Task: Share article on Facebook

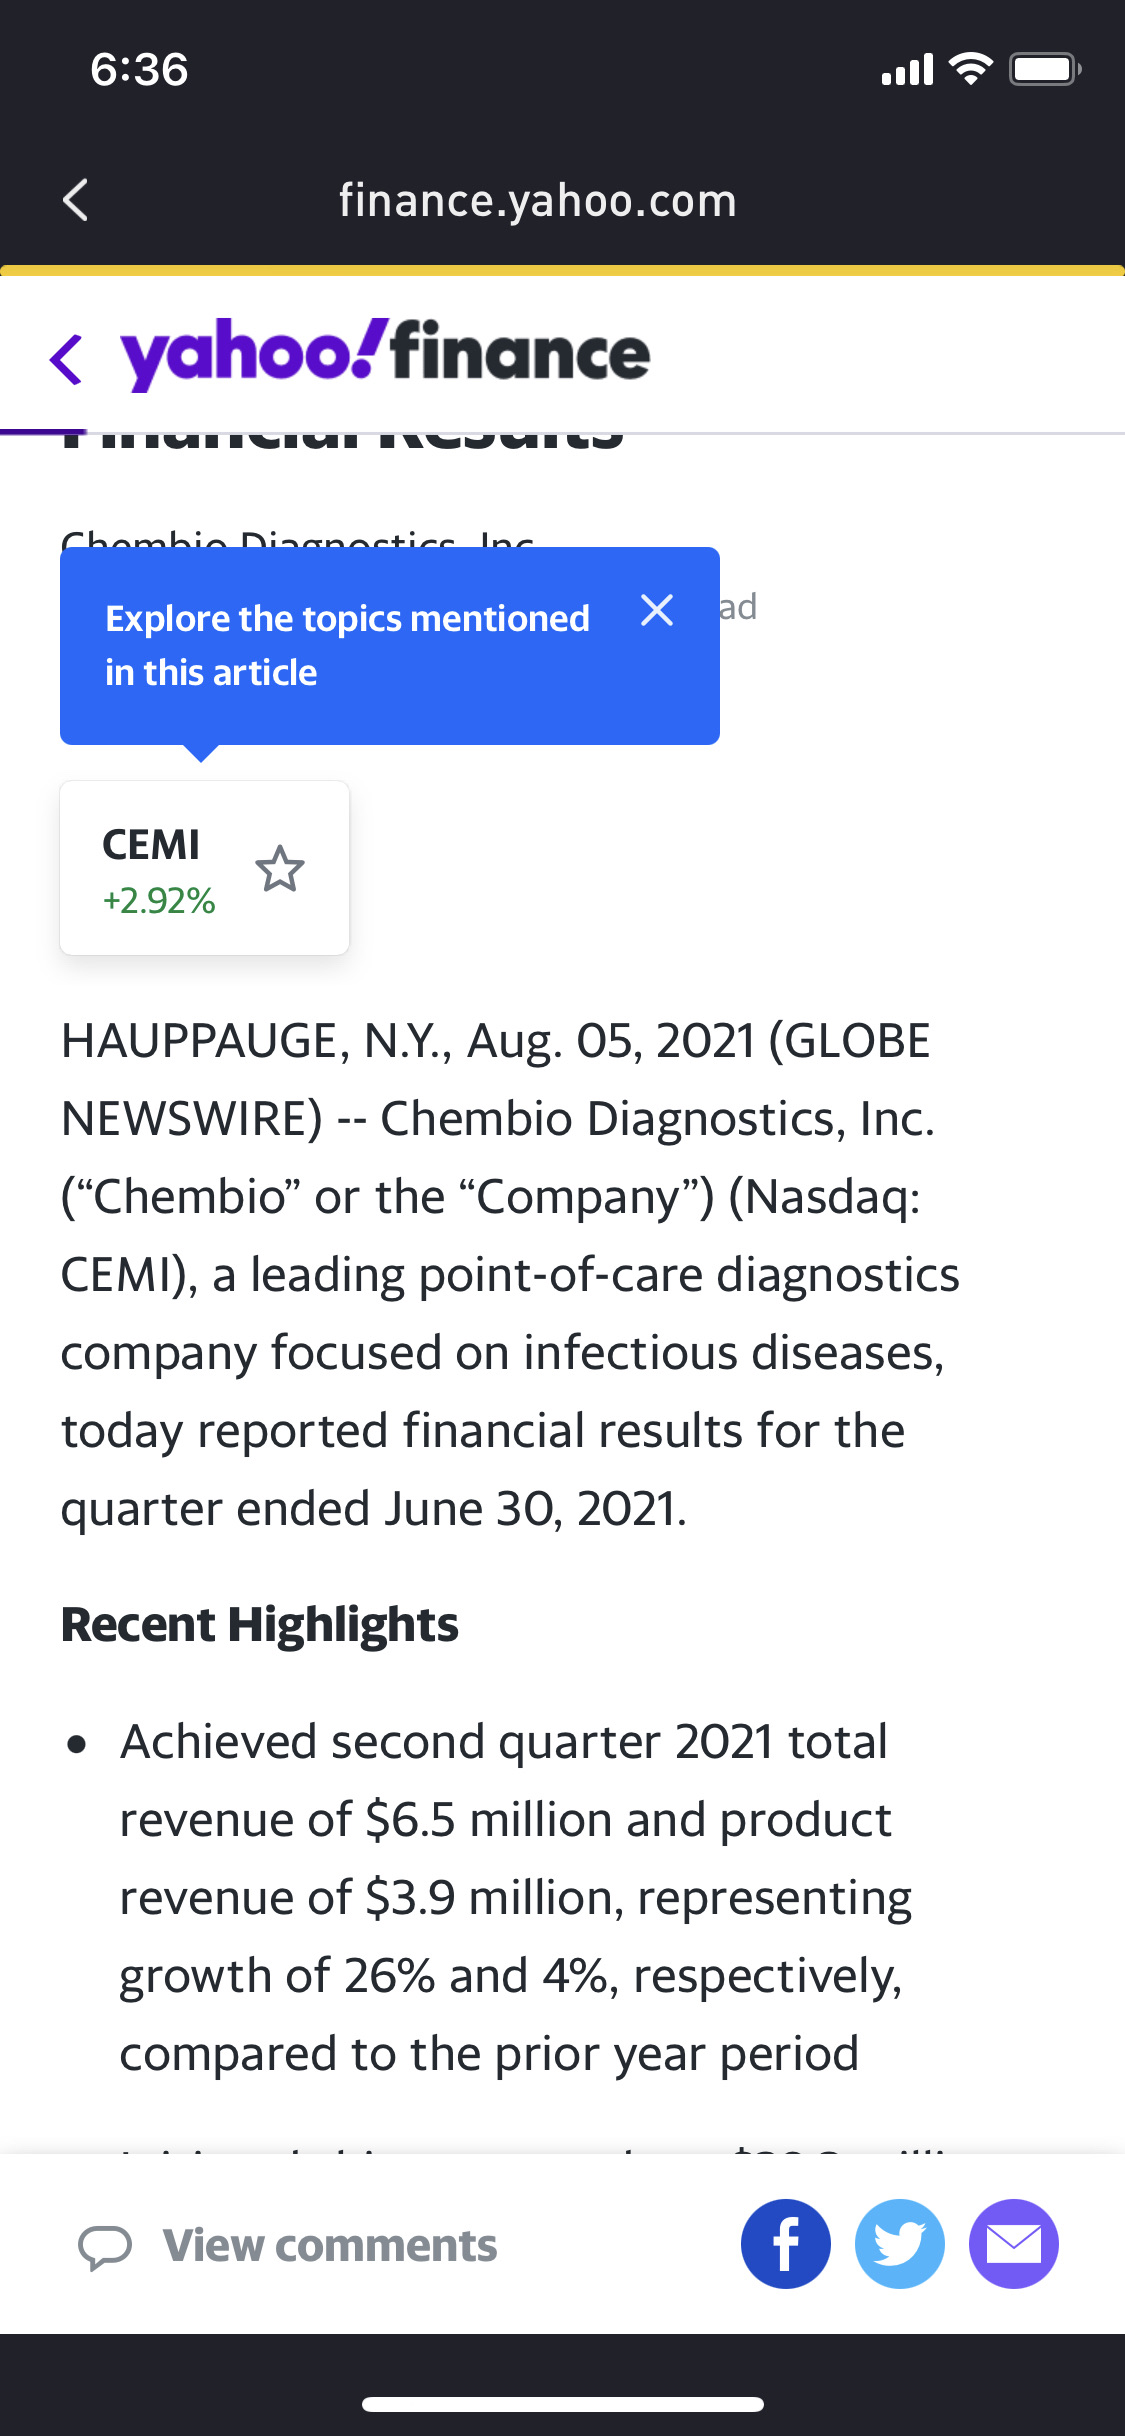Action: click(786, 2244)
